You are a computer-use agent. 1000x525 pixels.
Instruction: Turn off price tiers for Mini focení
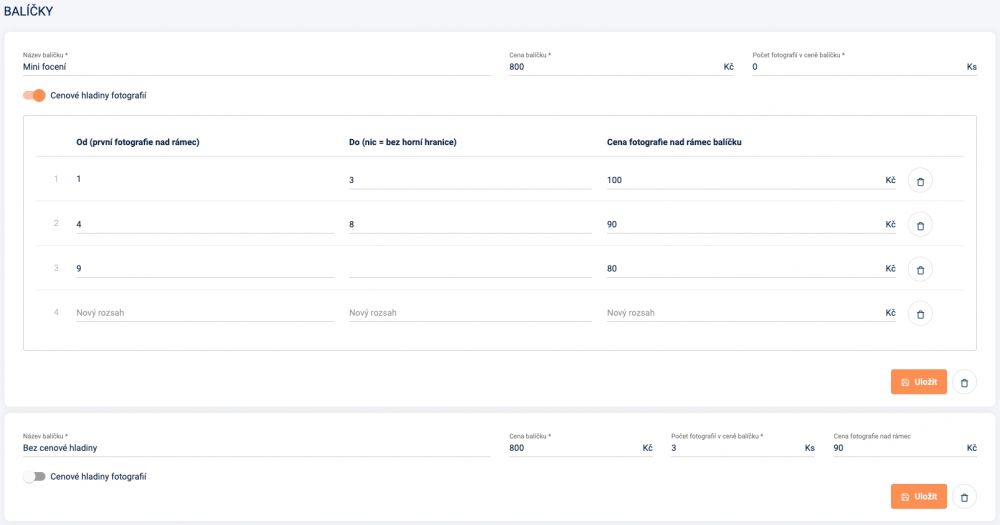coord(34,95)
